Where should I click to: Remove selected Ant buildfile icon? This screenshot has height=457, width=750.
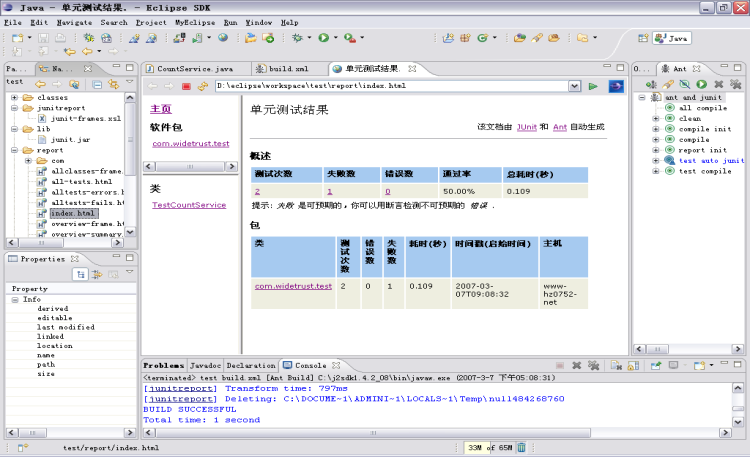pyautogui.click(x=718, y=84)
